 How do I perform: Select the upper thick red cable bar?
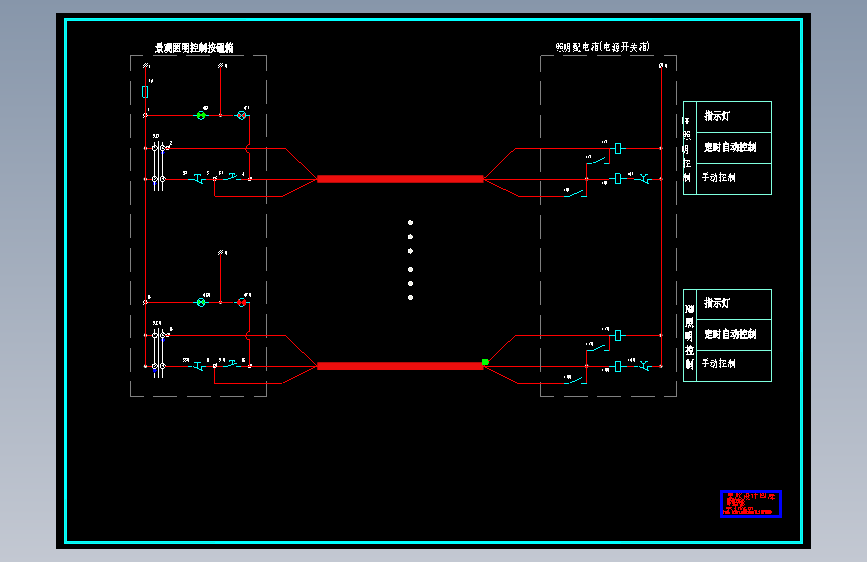coord(400,179)
